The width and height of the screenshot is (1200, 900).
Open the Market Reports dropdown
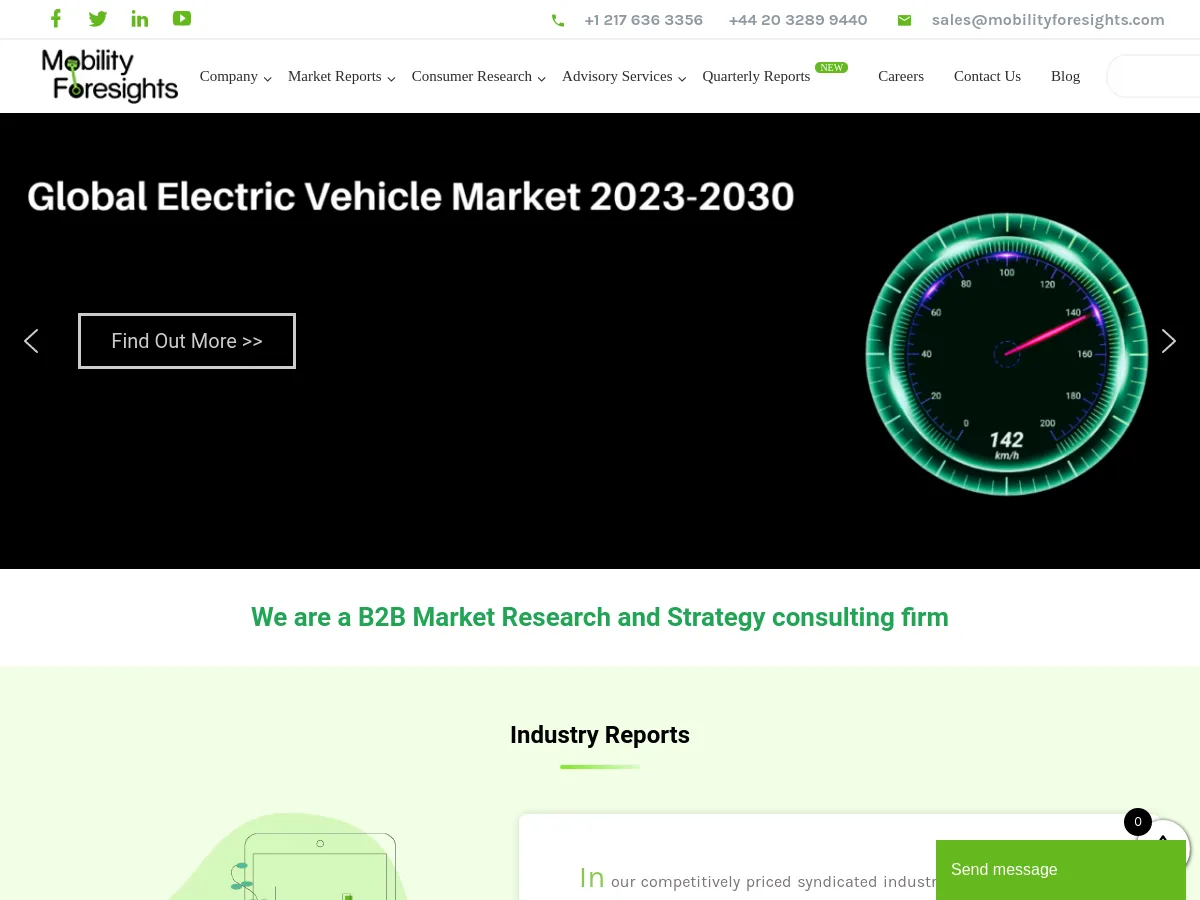[x=334, y=76]
